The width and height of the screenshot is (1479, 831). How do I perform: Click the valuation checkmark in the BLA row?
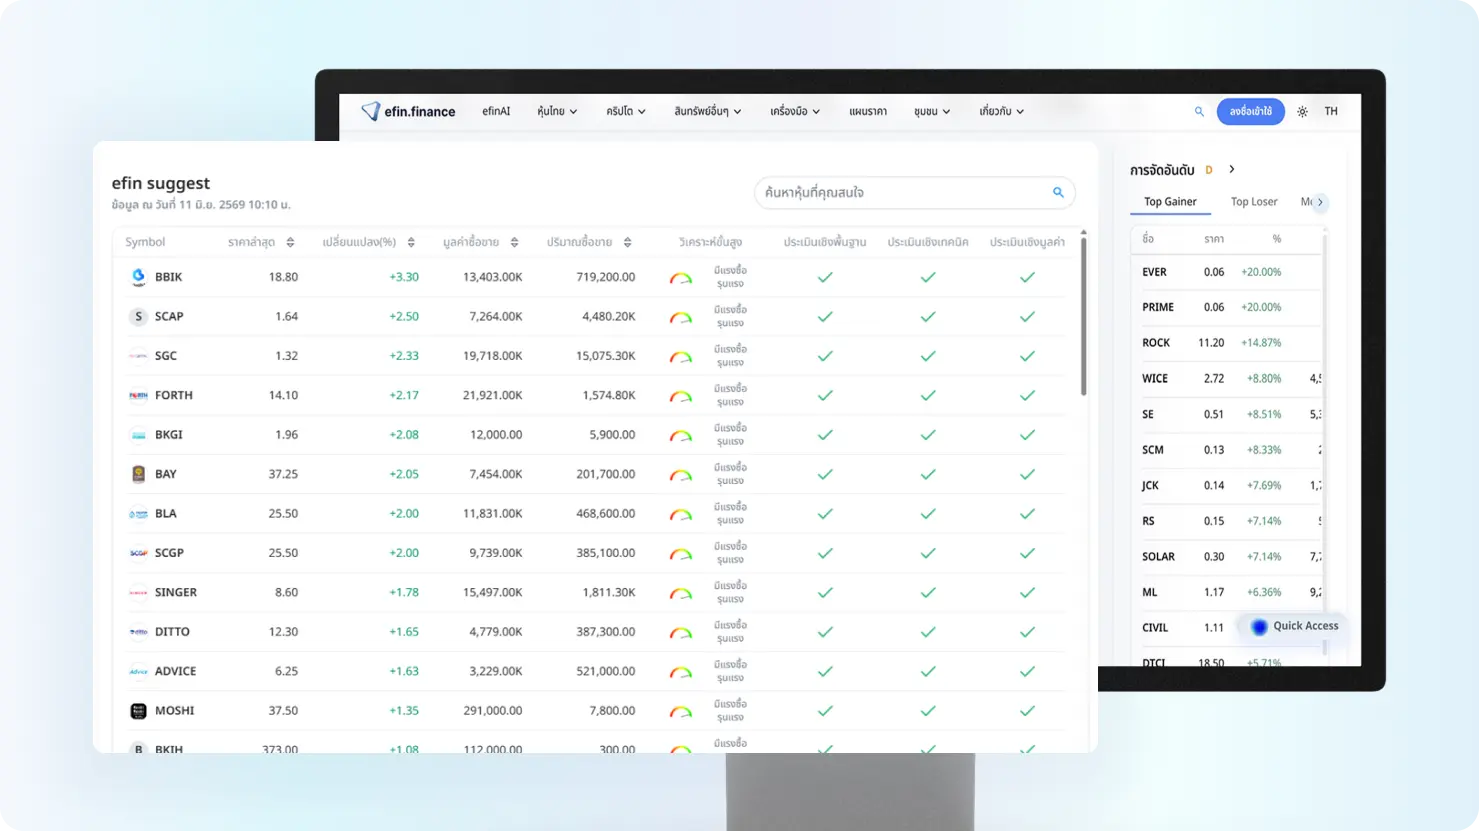1027,514
